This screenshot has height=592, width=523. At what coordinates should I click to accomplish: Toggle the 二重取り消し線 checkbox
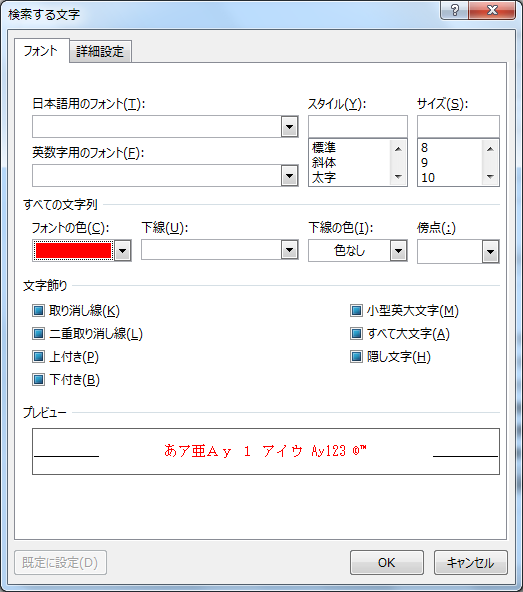pyautogui.click(x=38, y=334)
